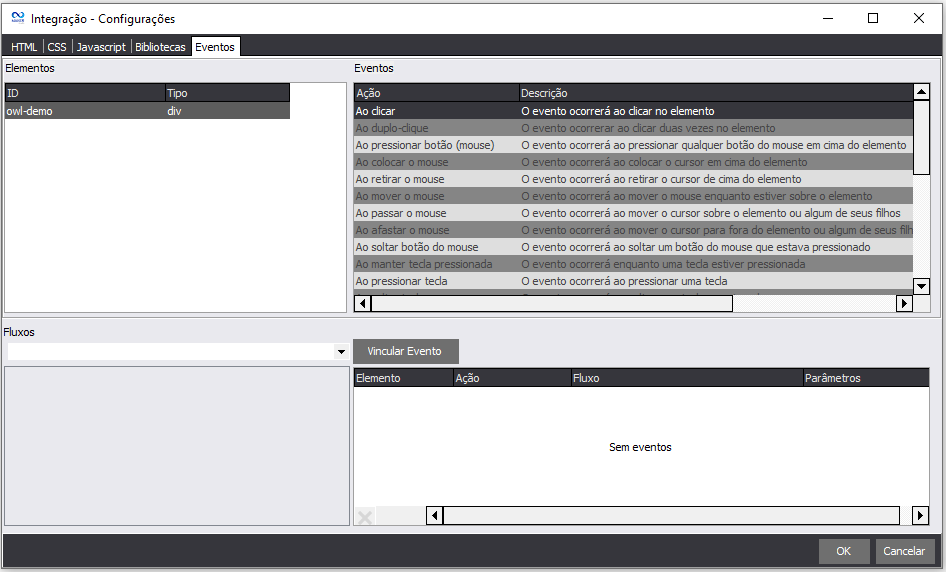Go to the Bibliotecas tab
The image size is (946, 572).
160,47
